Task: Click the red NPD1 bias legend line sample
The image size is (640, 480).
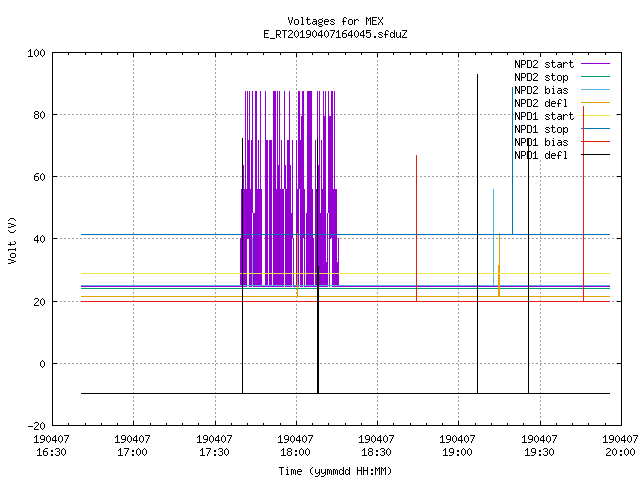Action: [596, 142]
